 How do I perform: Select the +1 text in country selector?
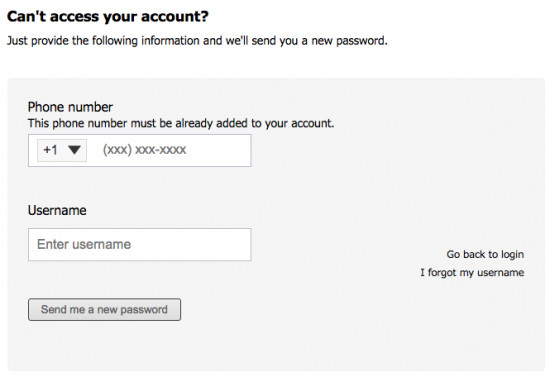(50, 150)
